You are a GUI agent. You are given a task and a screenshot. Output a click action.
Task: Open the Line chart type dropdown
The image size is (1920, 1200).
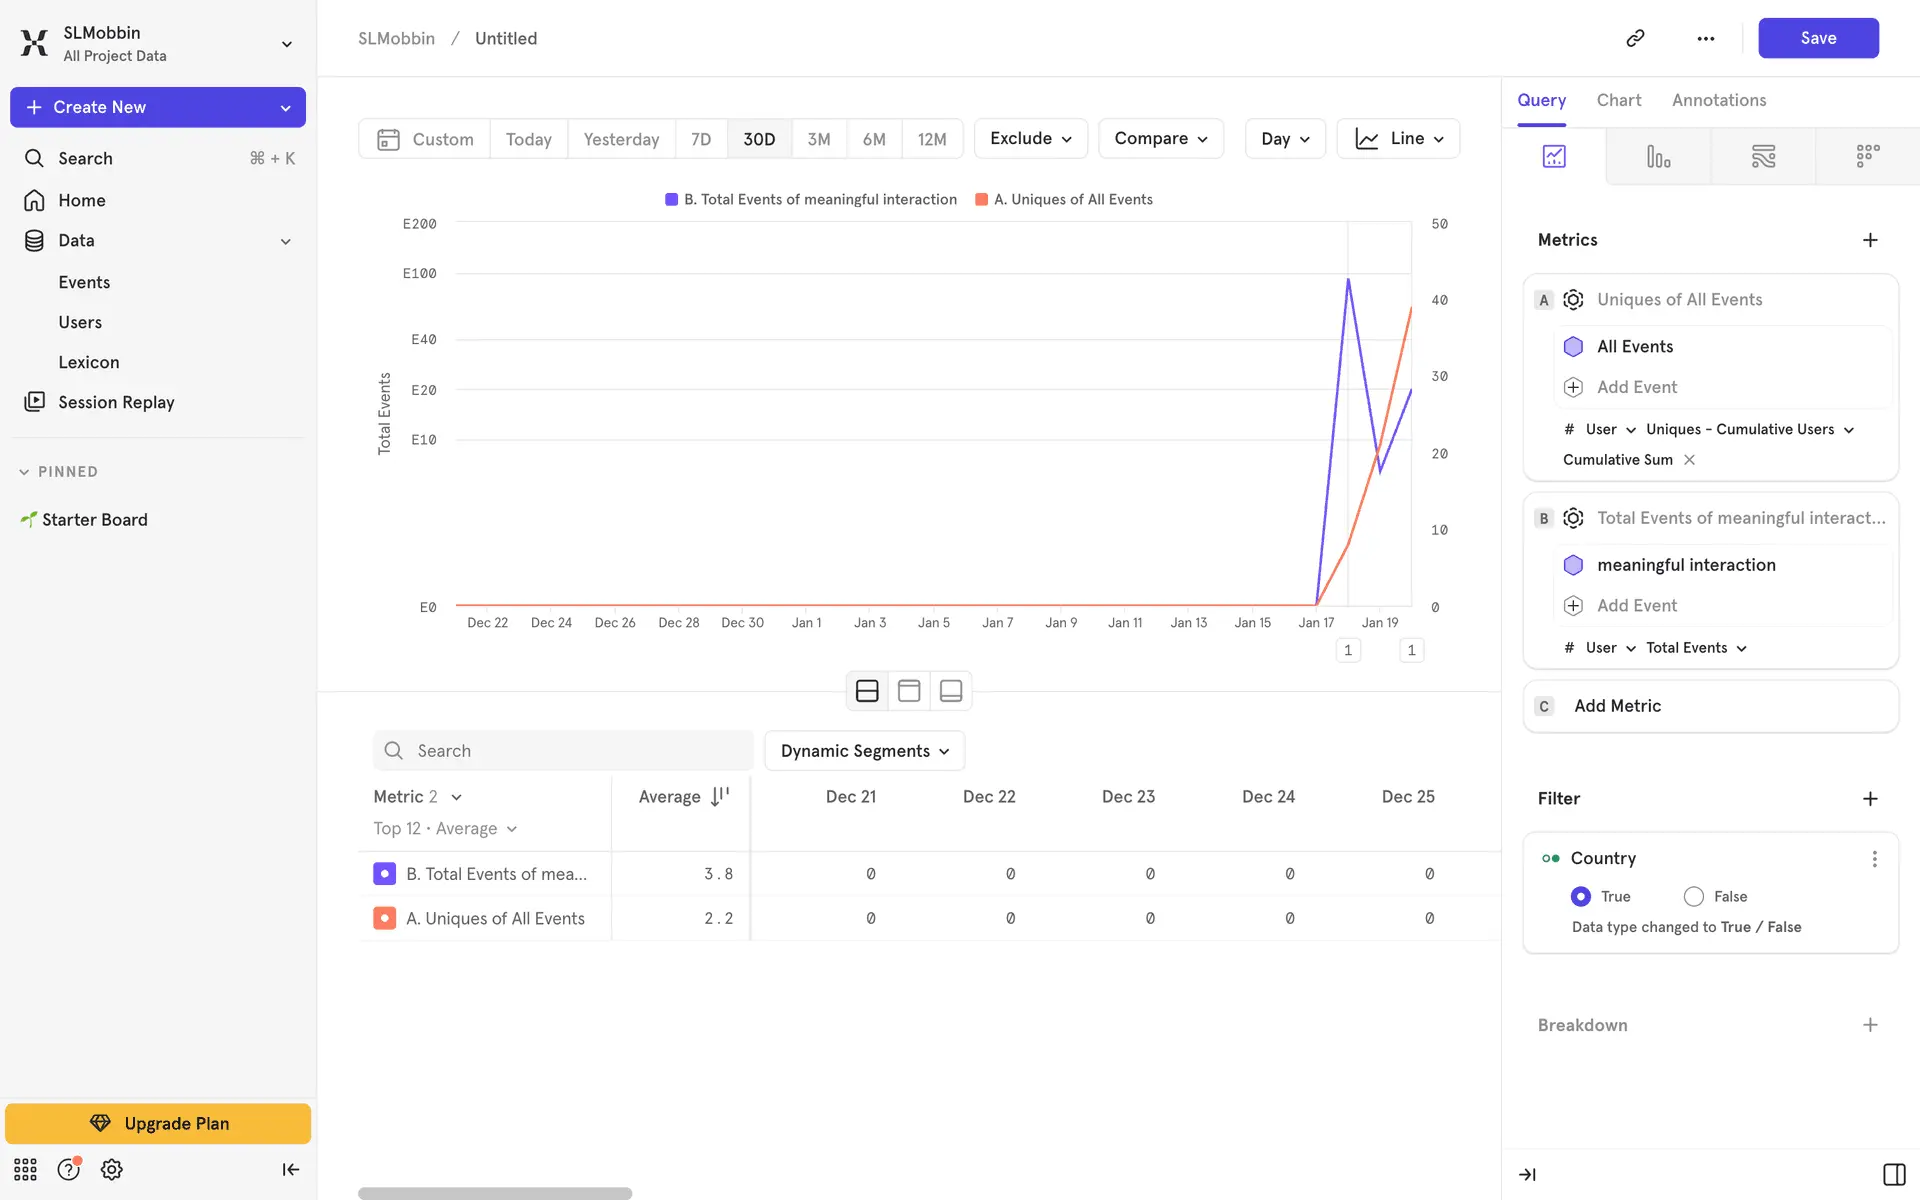click(x=1398, y=139)
